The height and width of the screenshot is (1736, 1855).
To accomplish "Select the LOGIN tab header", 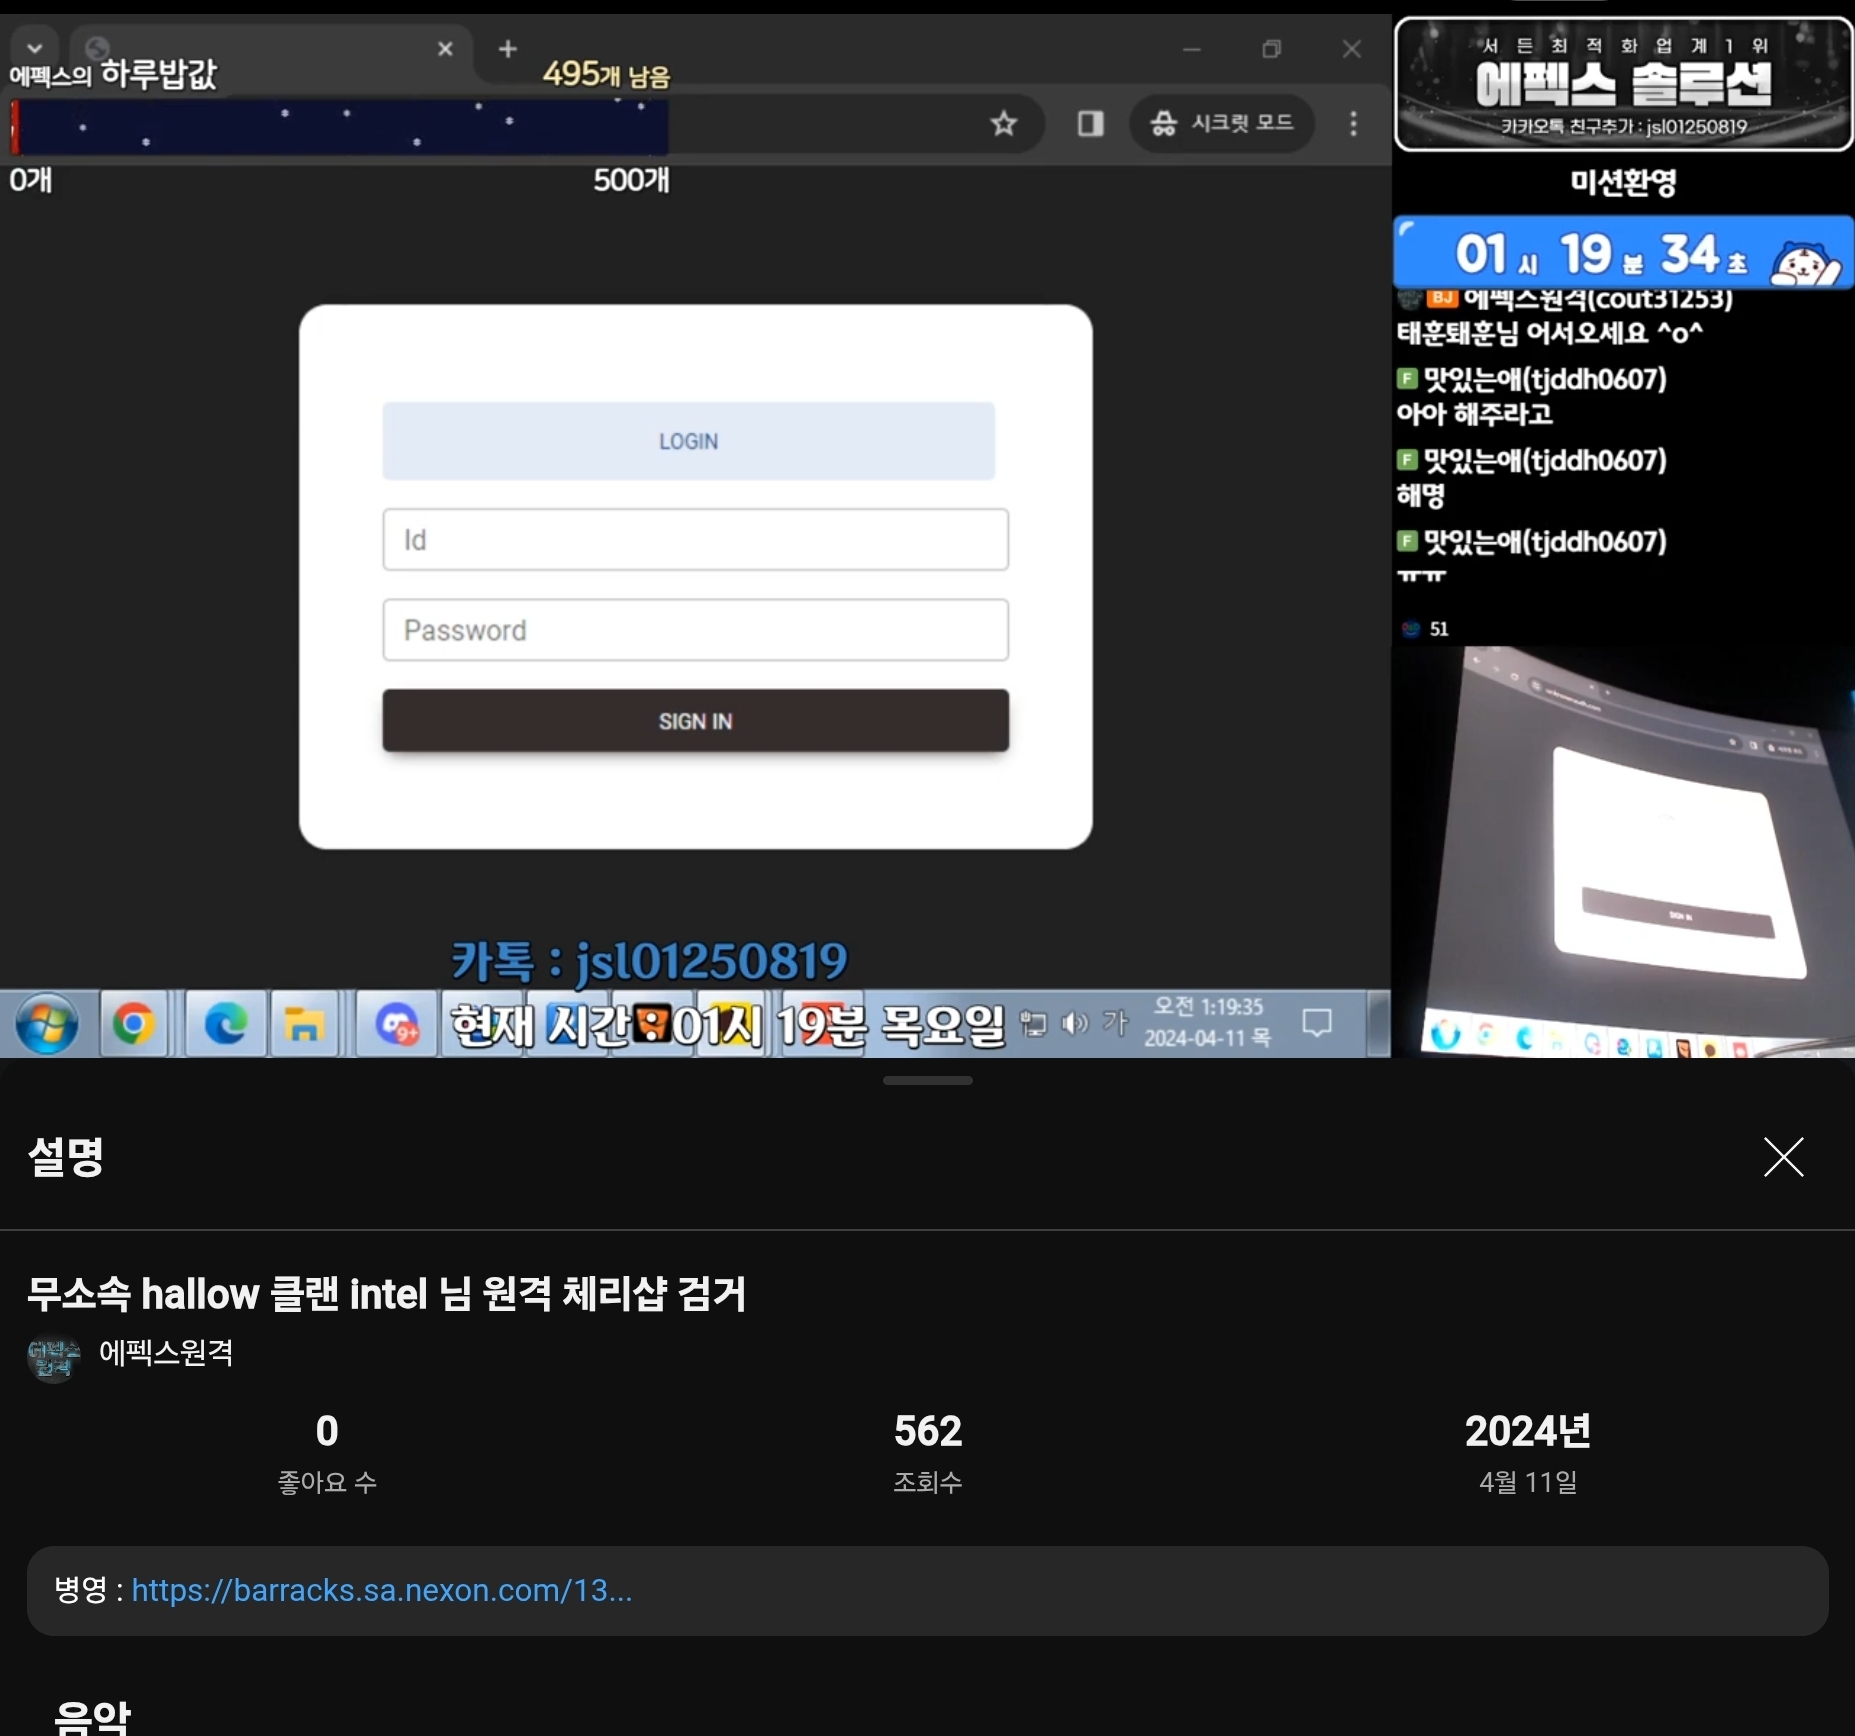I will coord(688,441).
